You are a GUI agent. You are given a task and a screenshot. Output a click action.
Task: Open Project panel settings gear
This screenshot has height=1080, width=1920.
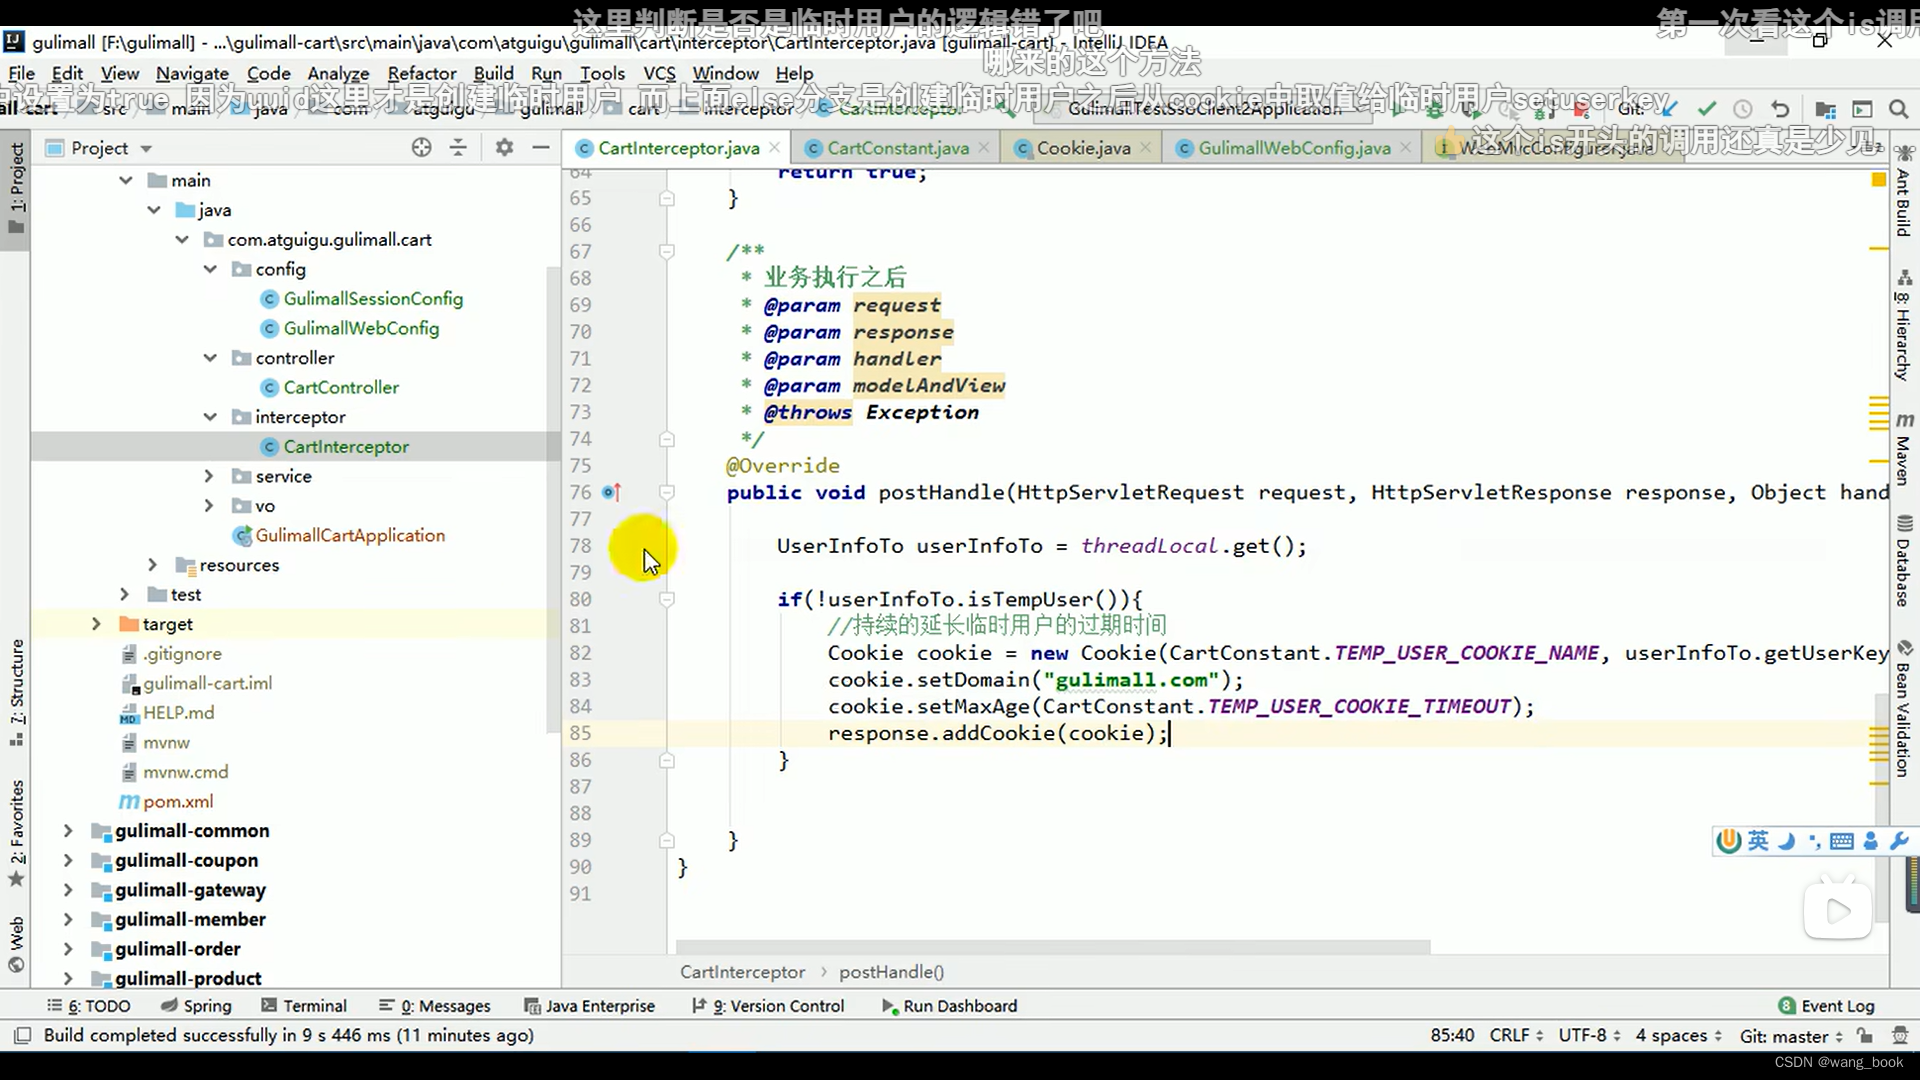click(504, 148)
